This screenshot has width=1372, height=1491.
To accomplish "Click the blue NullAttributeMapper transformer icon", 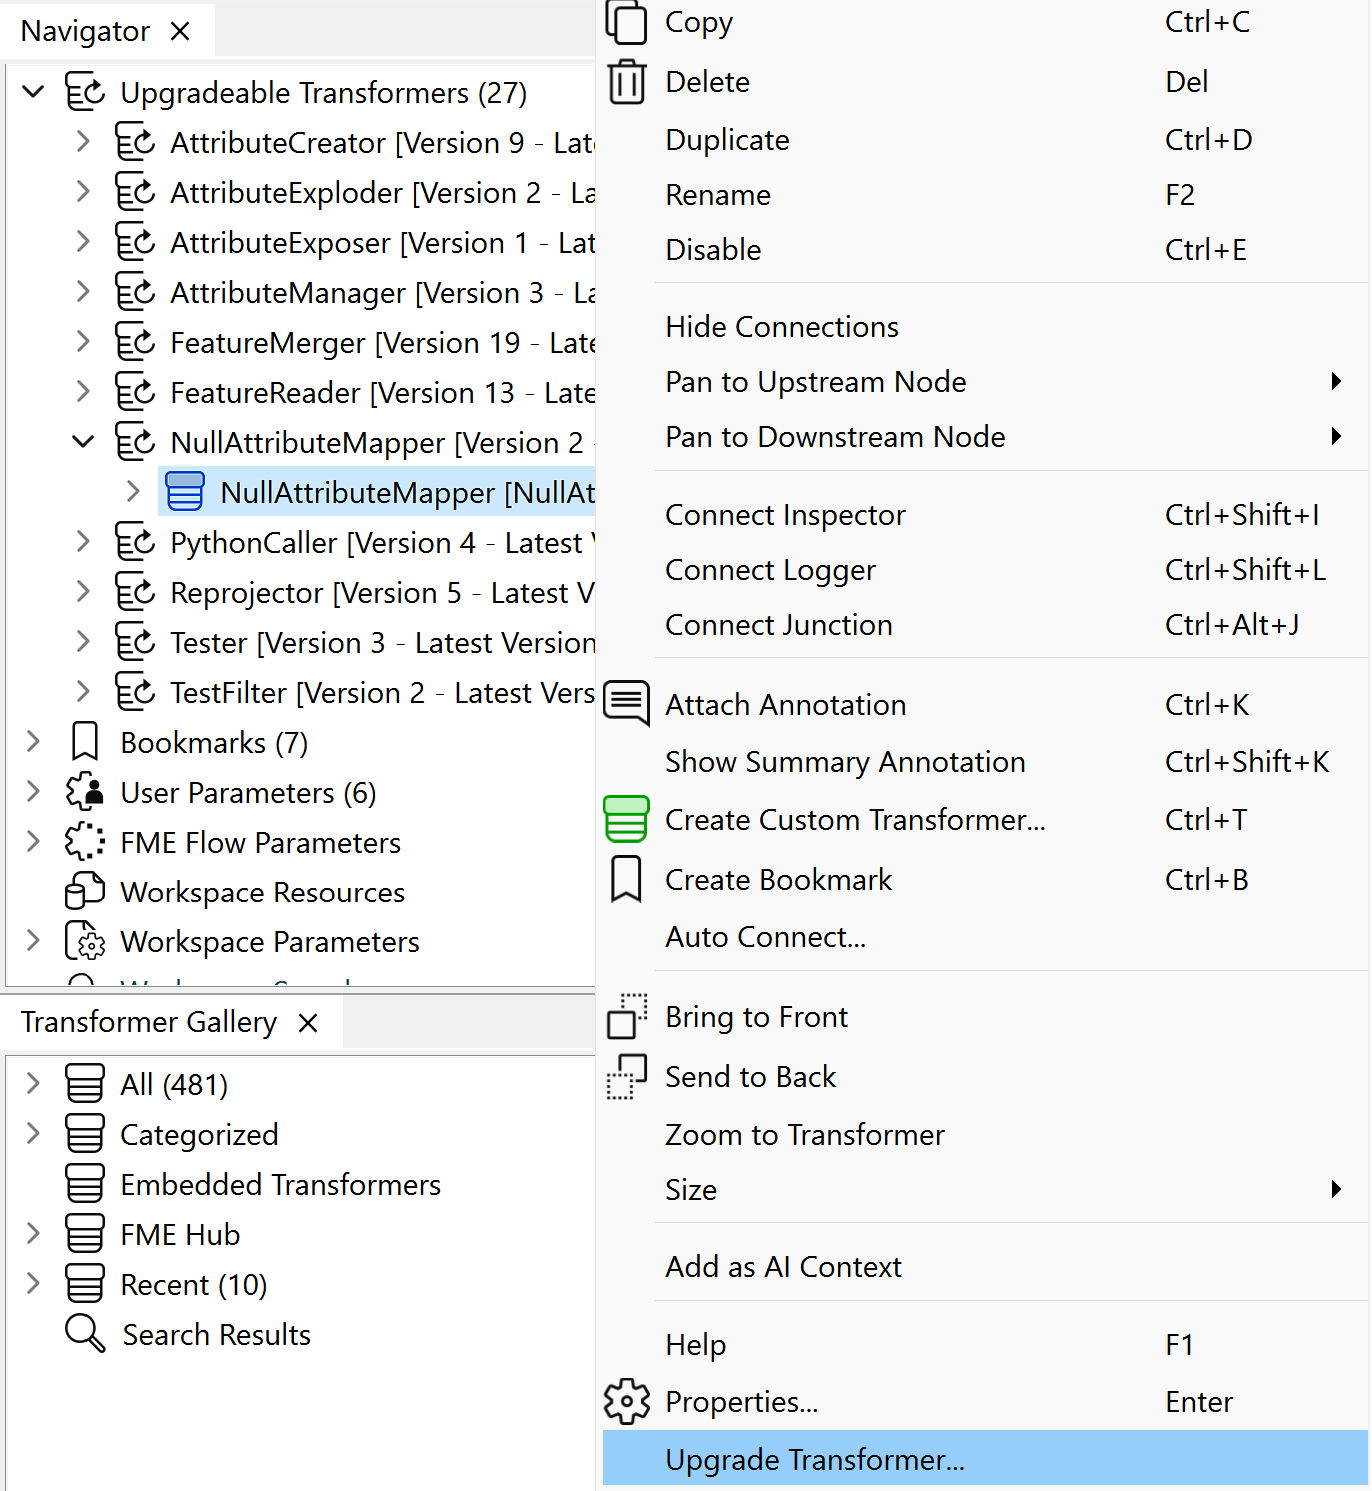I will [185, 492].
